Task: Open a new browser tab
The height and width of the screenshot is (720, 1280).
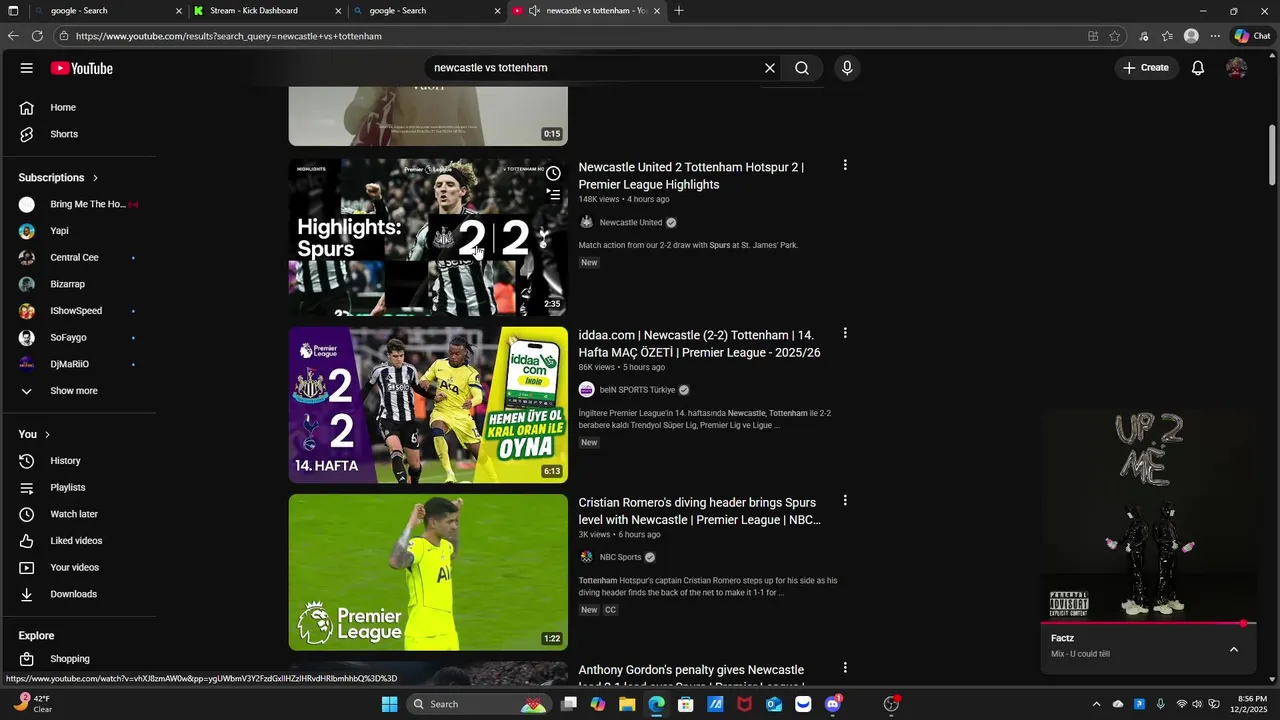Action: (x=679, y=11)
